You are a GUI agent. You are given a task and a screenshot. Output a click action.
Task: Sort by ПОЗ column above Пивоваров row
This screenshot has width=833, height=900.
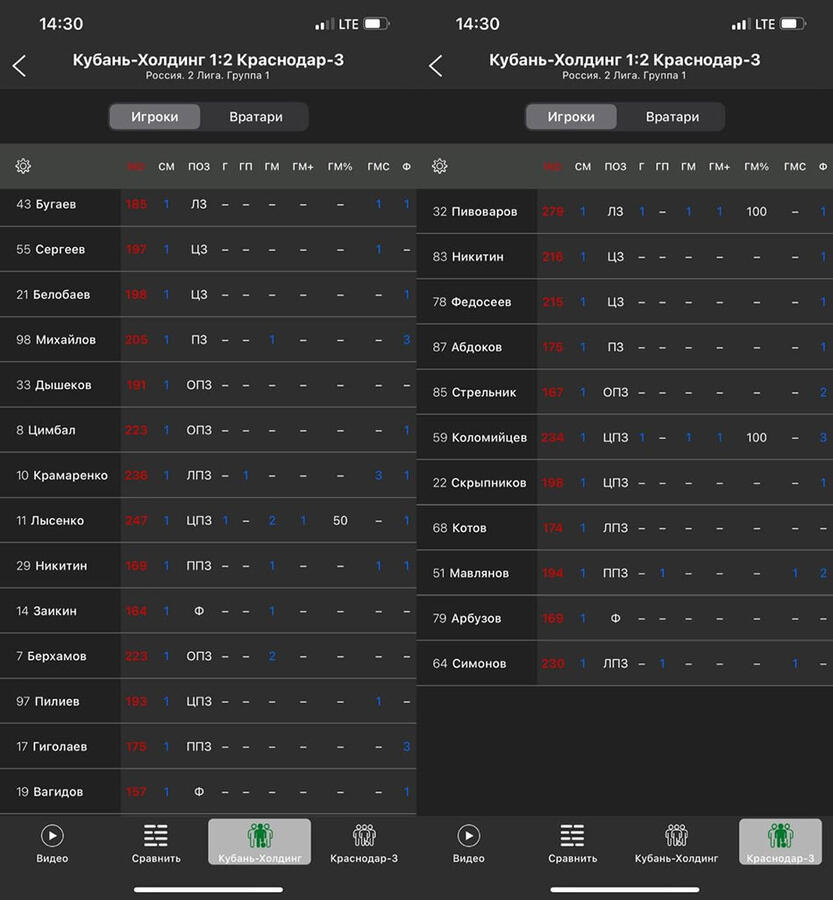click(615, 166)
